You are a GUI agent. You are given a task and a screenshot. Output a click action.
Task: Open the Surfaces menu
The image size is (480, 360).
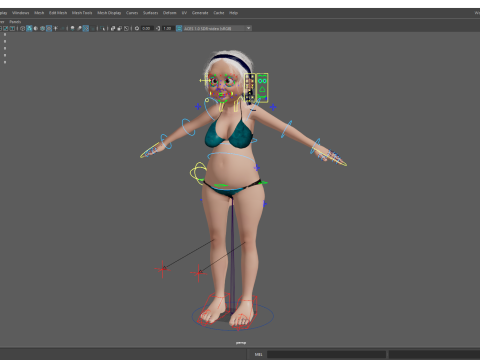[150, 13]
